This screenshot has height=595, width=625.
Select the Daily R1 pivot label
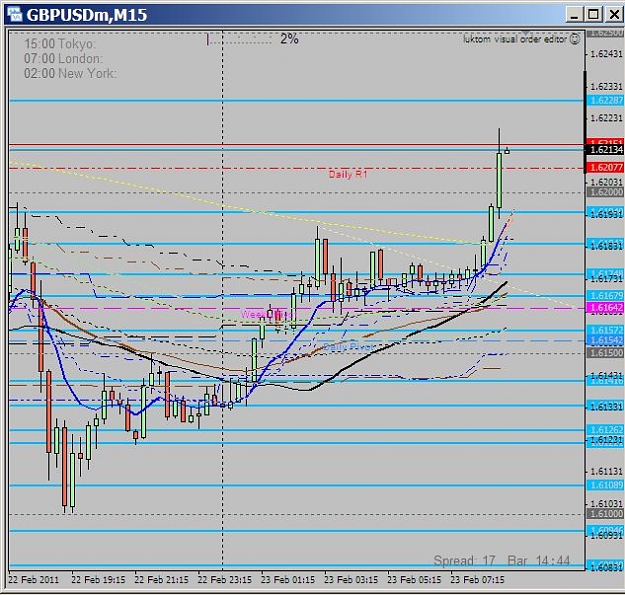tap(348, 174)
